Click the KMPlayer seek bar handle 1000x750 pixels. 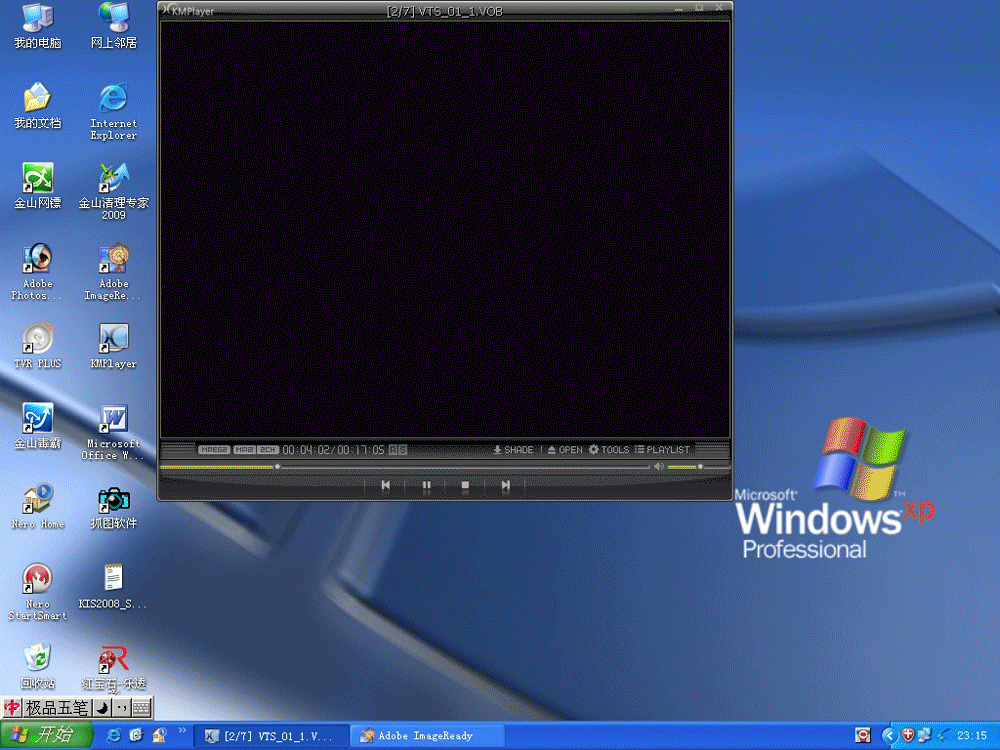pos(277,467)
